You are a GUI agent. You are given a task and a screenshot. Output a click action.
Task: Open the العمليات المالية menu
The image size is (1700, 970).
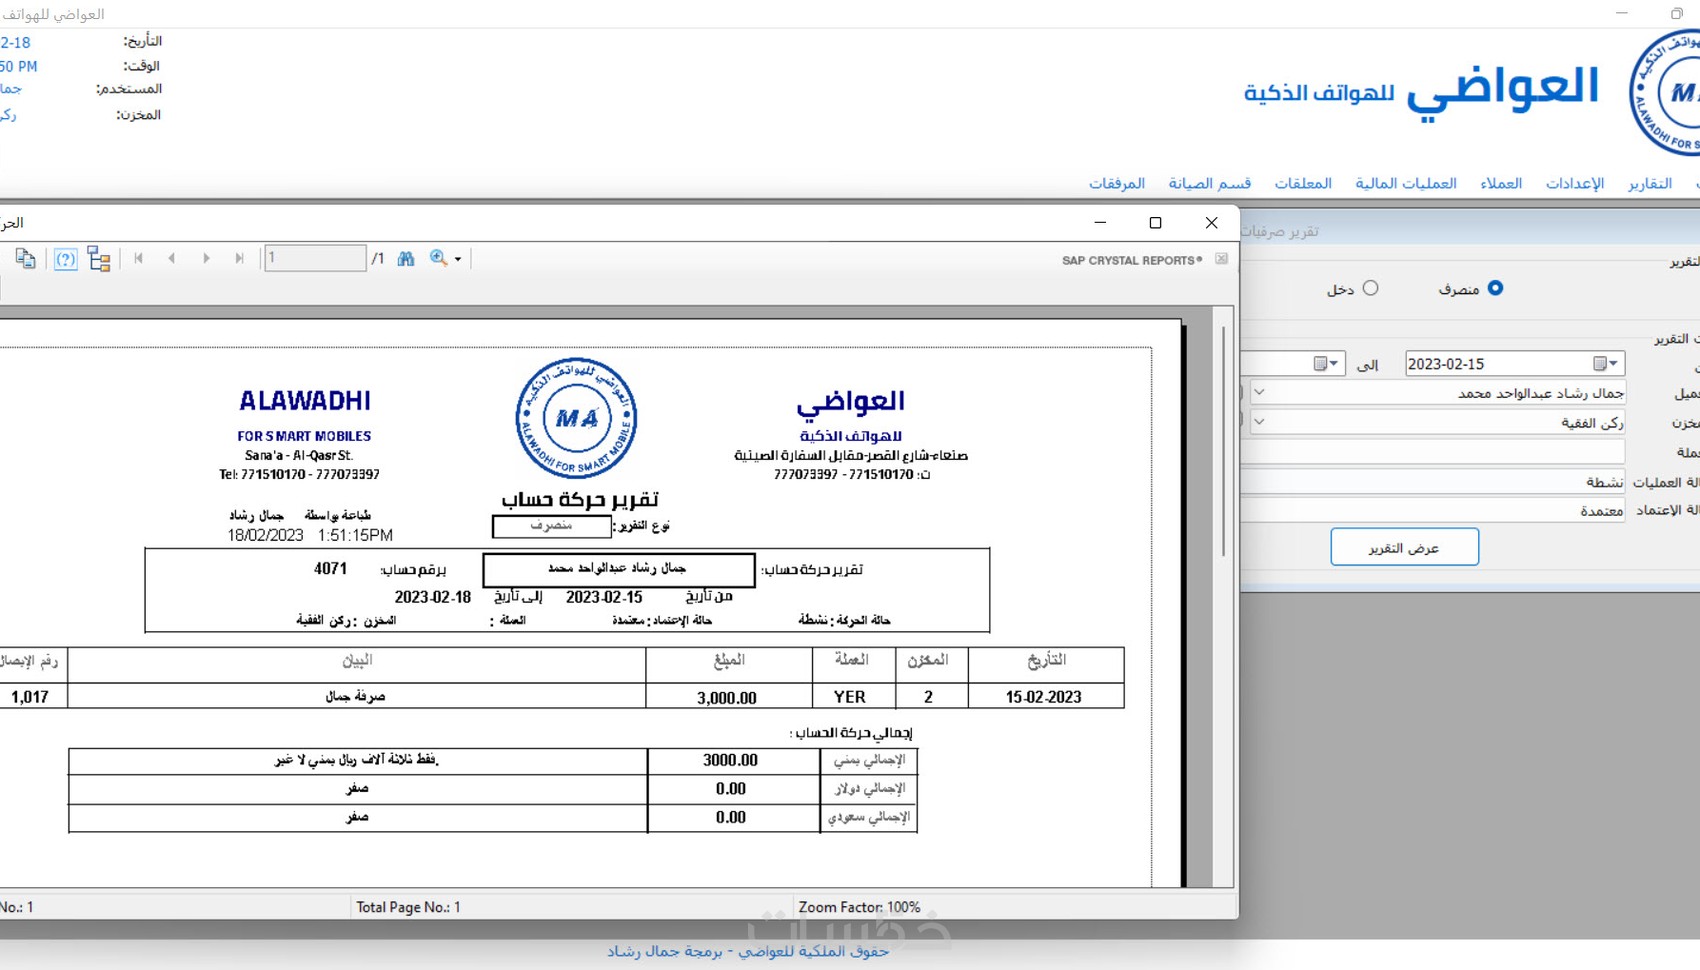pyautogui.click(x=1406, y=183)
